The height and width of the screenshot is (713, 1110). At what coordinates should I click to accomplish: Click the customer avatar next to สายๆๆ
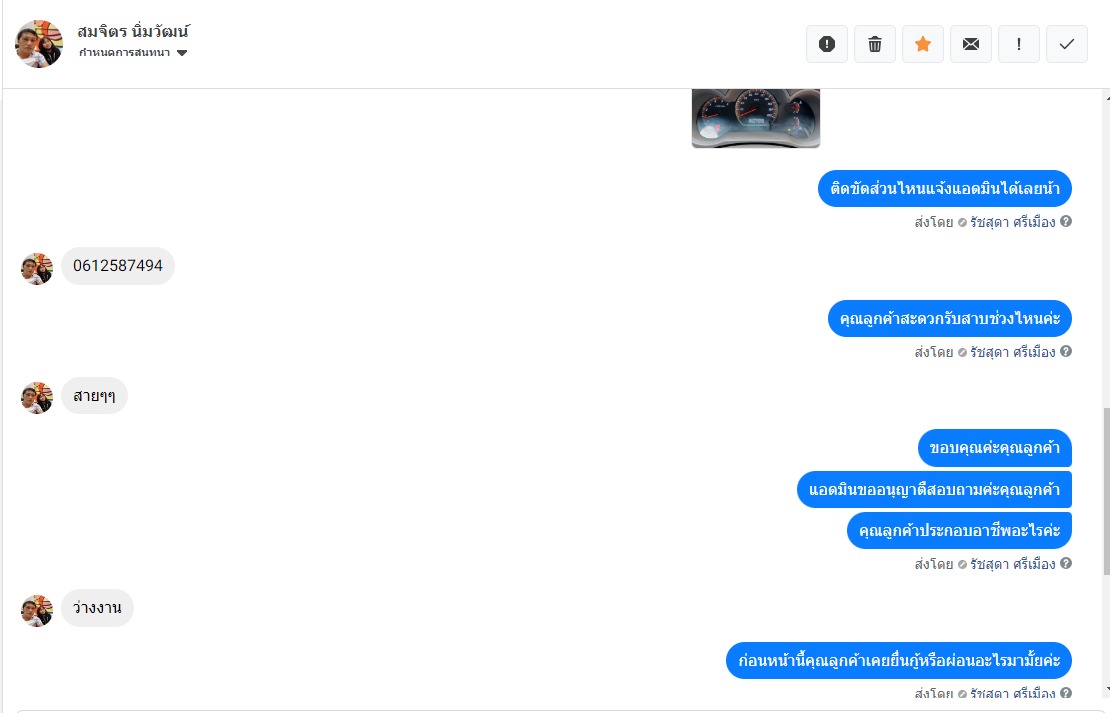coord(37,398)
